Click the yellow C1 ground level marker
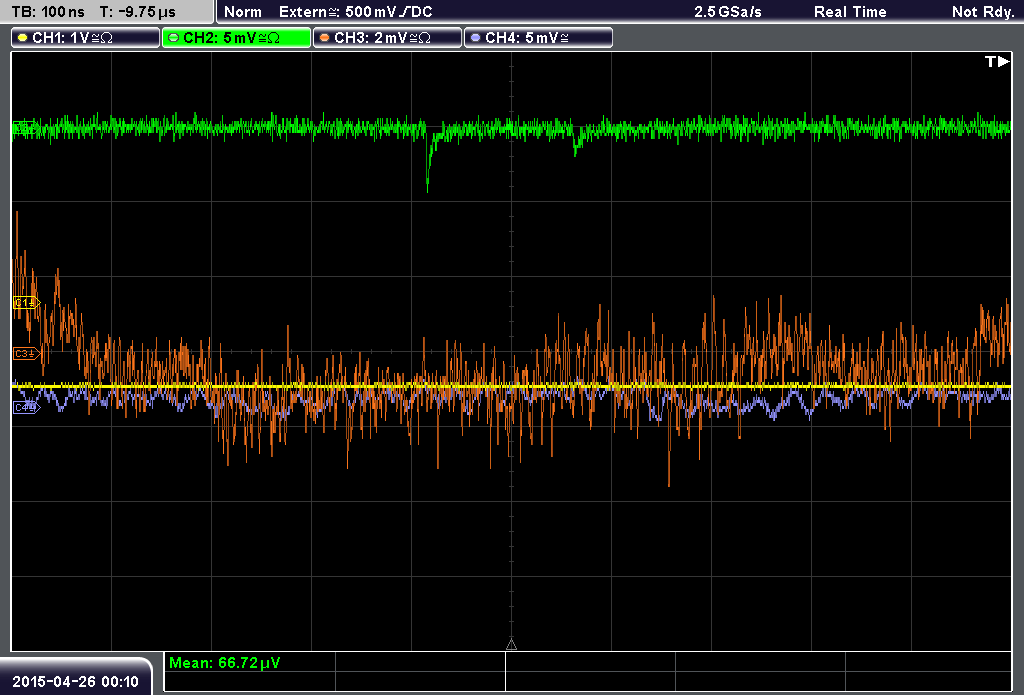This screenshot has width=1024, height=695. point(26,302)
